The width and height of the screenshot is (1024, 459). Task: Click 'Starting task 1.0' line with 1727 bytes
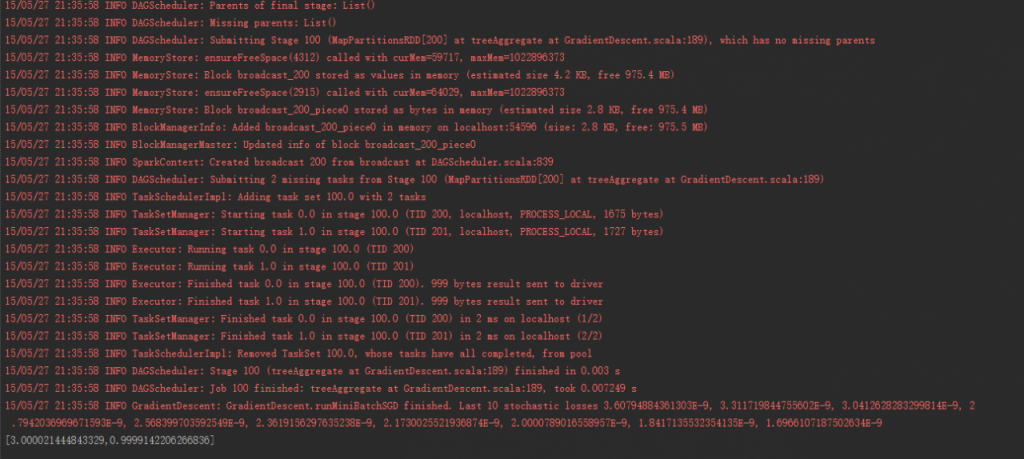point(334,231)
